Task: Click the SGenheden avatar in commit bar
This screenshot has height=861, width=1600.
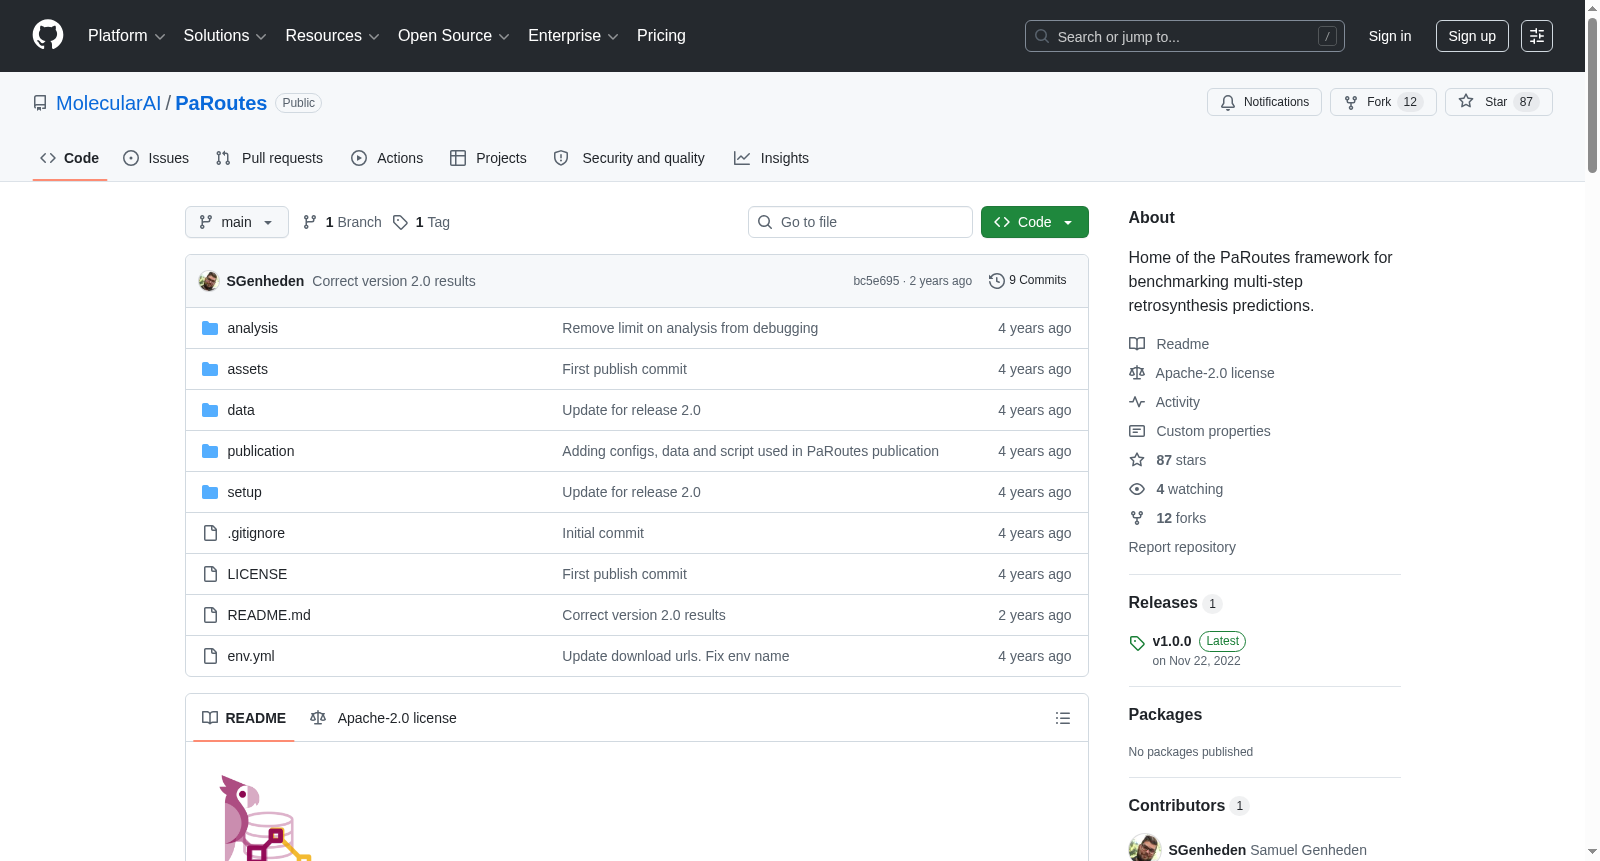Action: [209, 281]
